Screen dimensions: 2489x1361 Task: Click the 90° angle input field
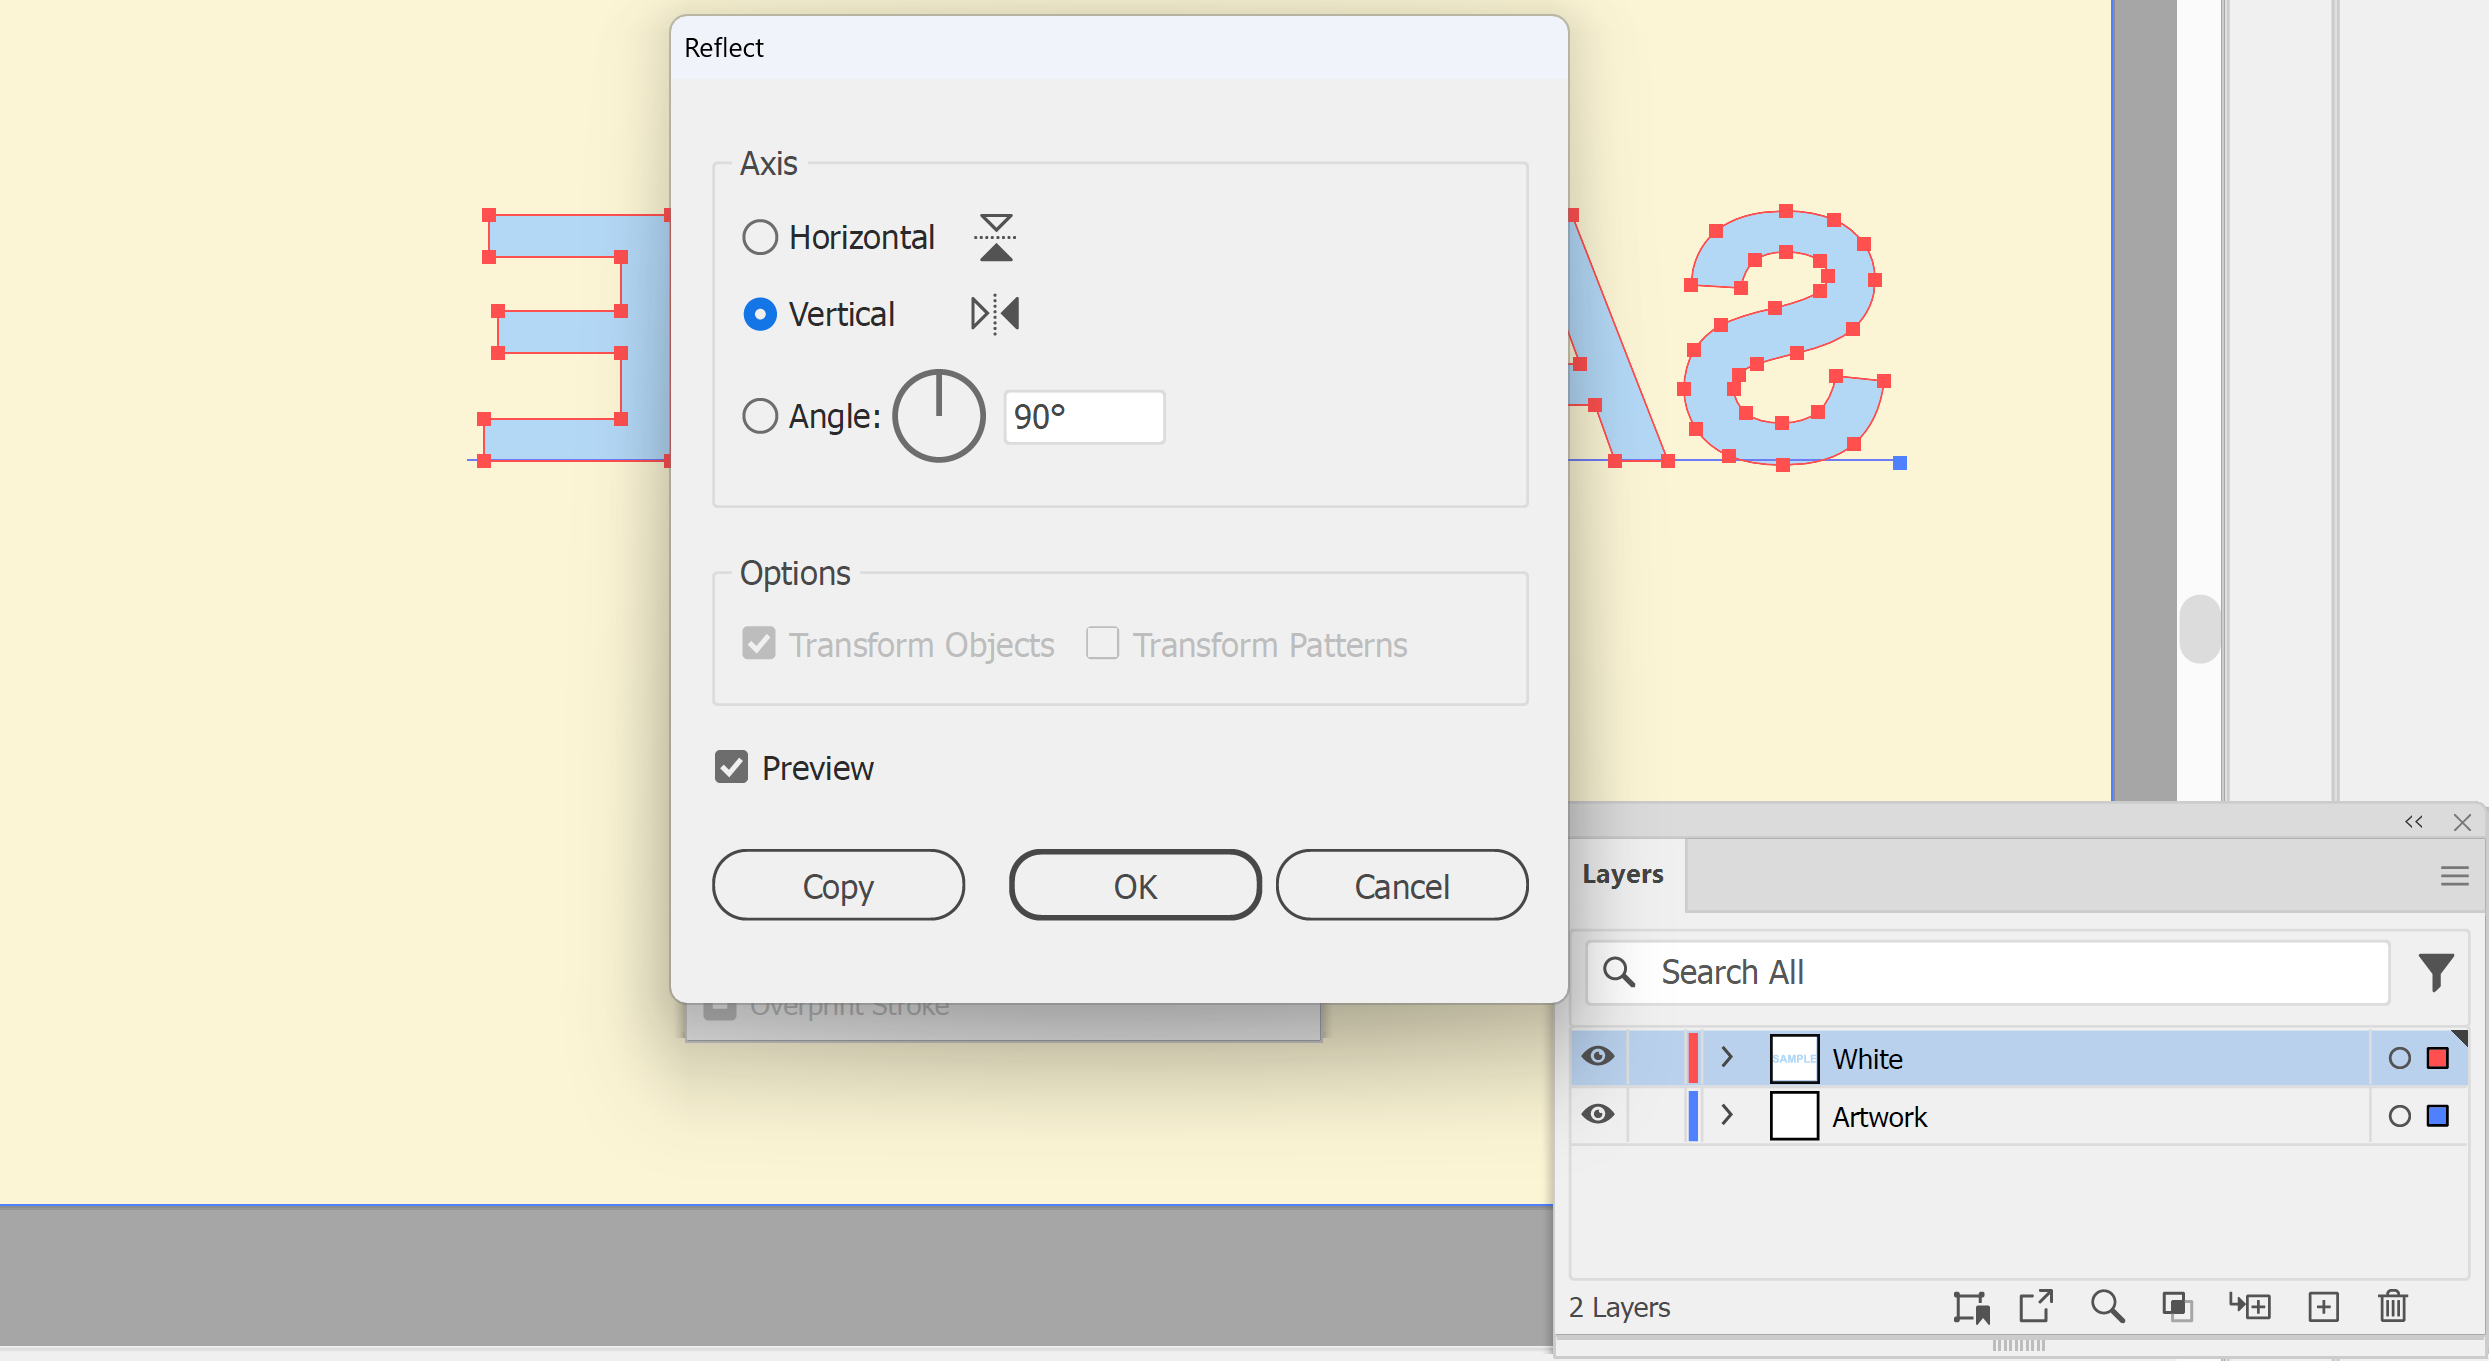[1084, 417]
